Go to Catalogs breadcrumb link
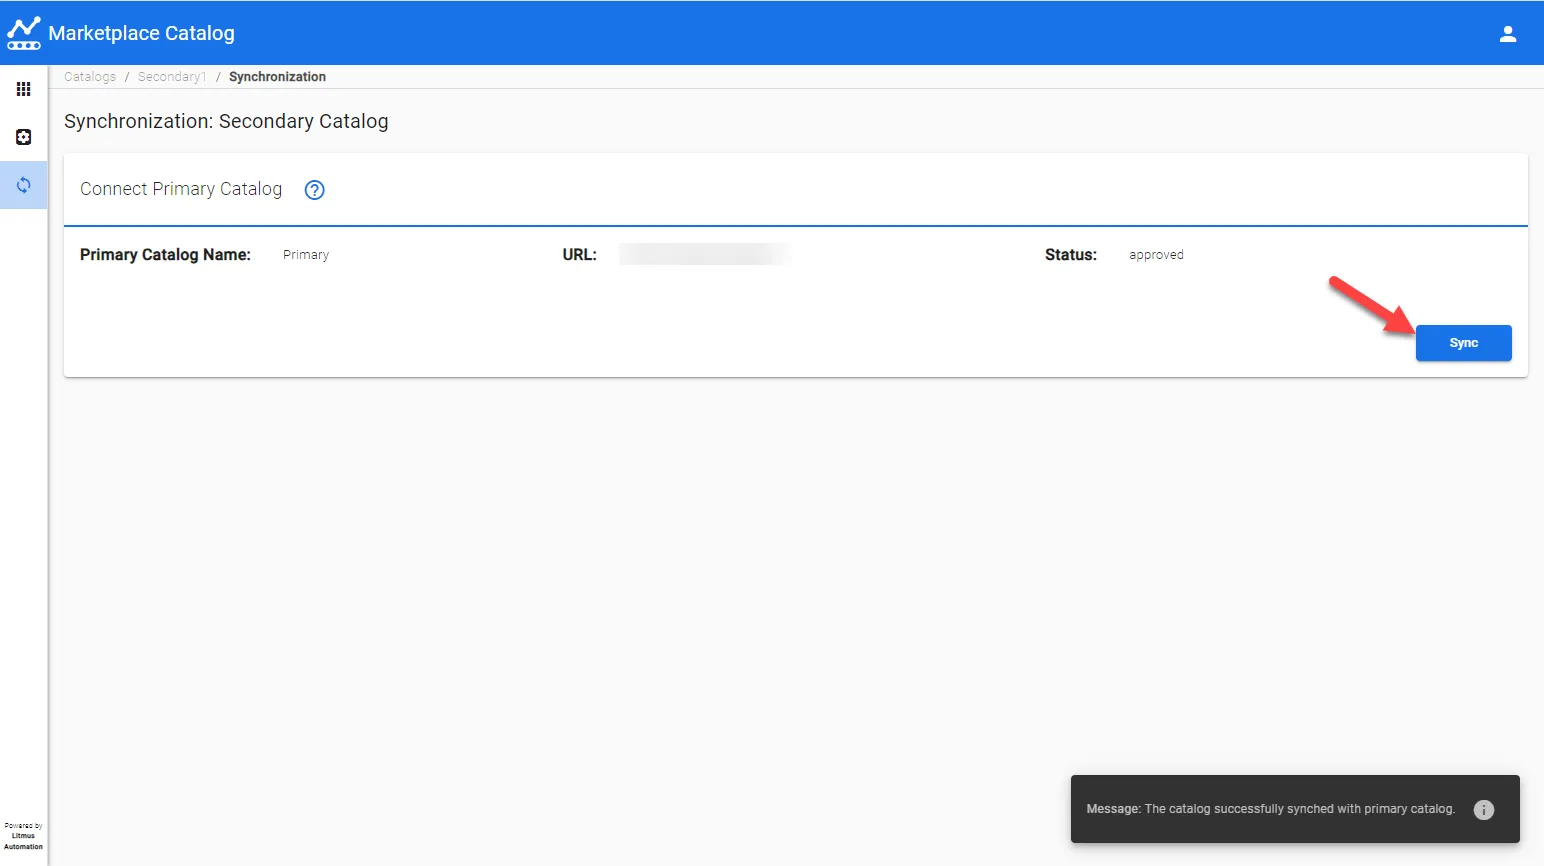The width and height of the screenshot is (1544, 866). 90,77
